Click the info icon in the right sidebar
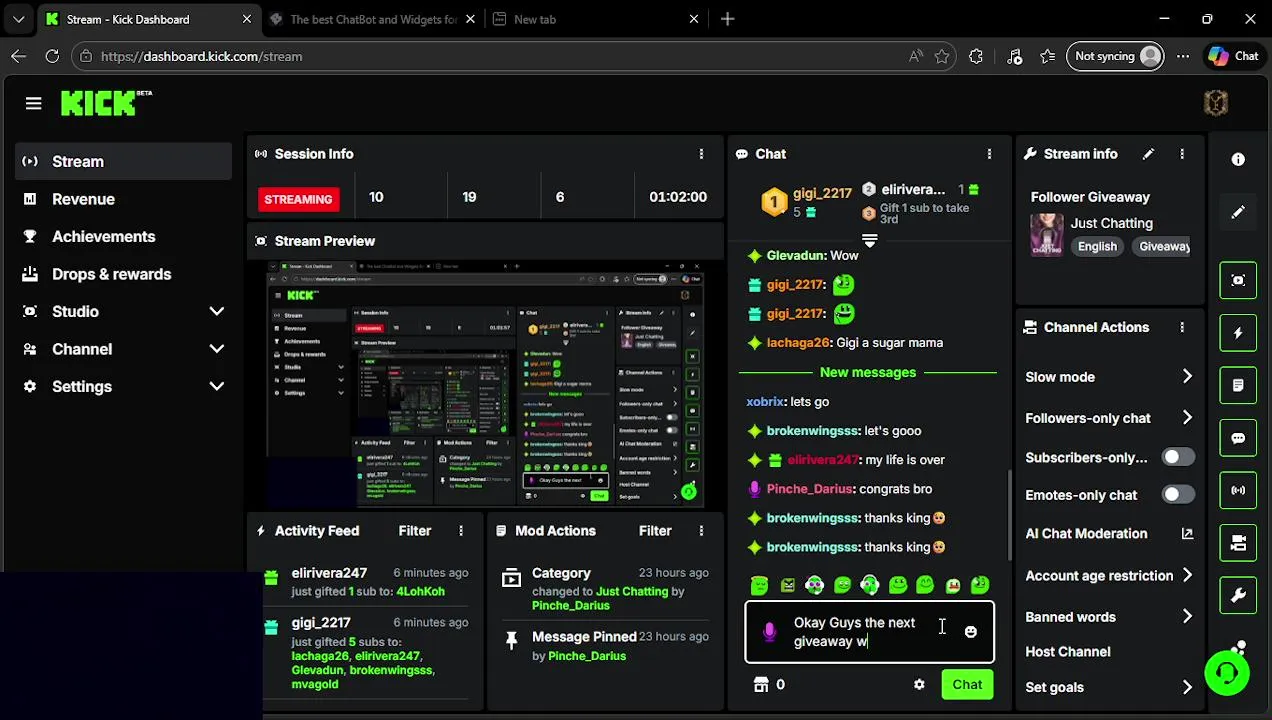The height and width of the screenshot is (720, 1272). tap(1238, 159)
